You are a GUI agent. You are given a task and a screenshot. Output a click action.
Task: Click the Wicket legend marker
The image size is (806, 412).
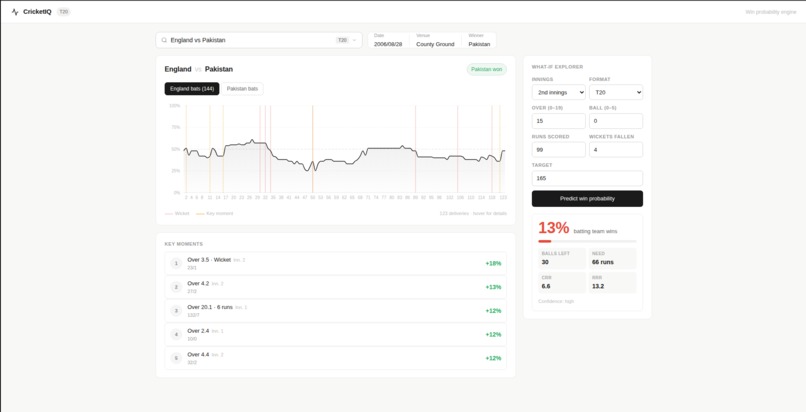click(x=169, y=214)
